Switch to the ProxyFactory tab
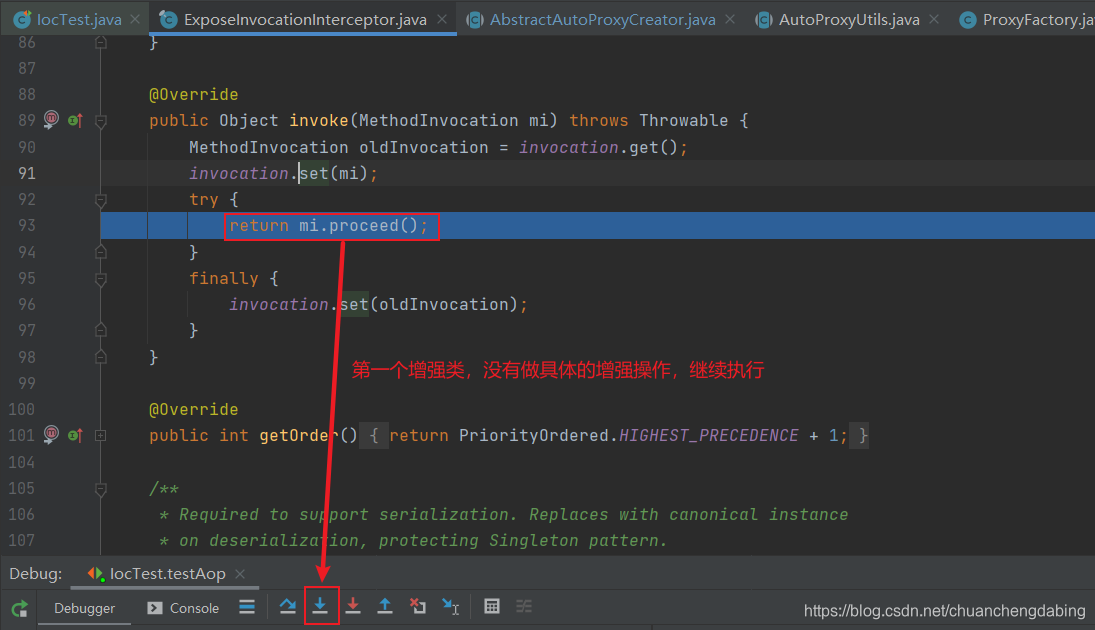Viewport: 1095px width, 630px height. click(1038, 20)
